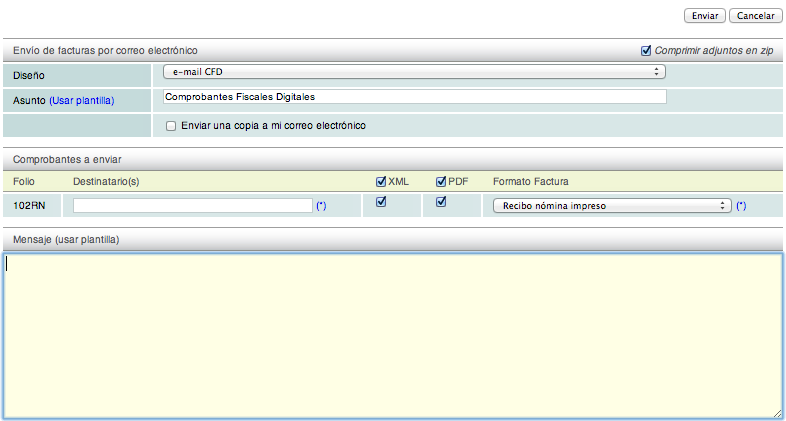Click usar plantilla link in Mensaje header
Screen dimensions: 786x421
click(88, 240)
